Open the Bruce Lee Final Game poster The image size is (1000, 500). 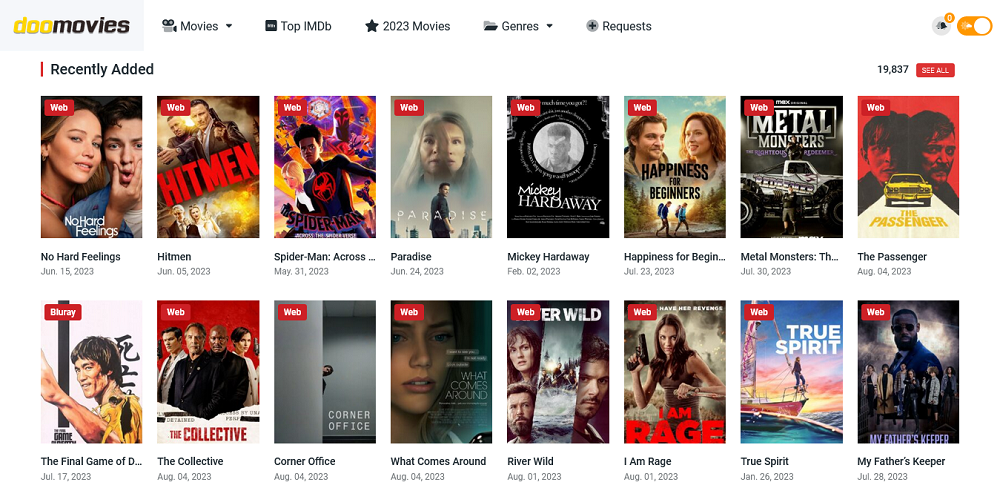click(91, 372)
